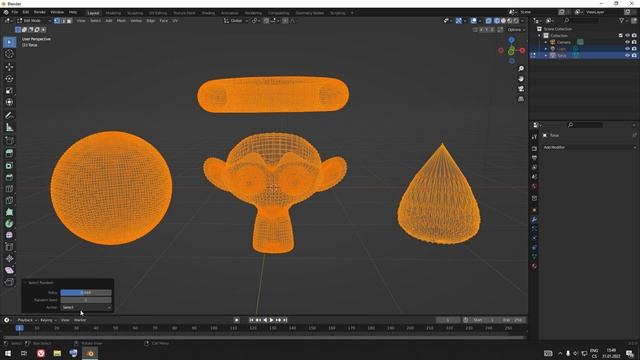The image size is (640, 360).
Task: Select the Shear tool
Action: click(9, 270)
